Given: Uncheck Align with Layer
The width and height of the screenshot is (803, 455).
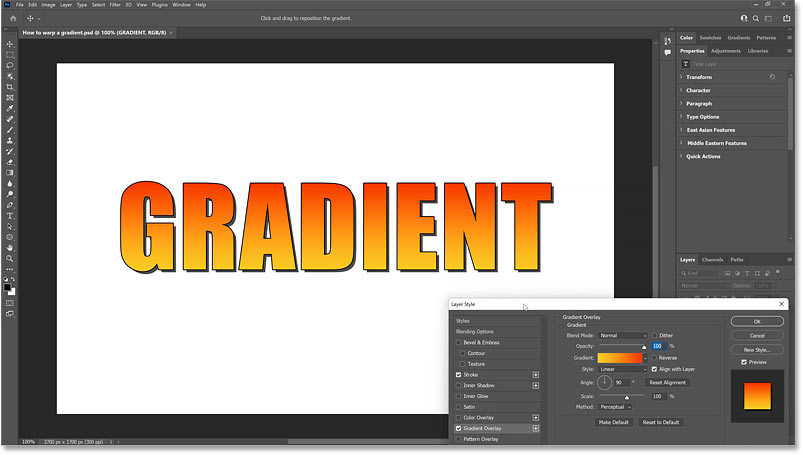Looking at the screenshot, I should (x=654, y=369).
